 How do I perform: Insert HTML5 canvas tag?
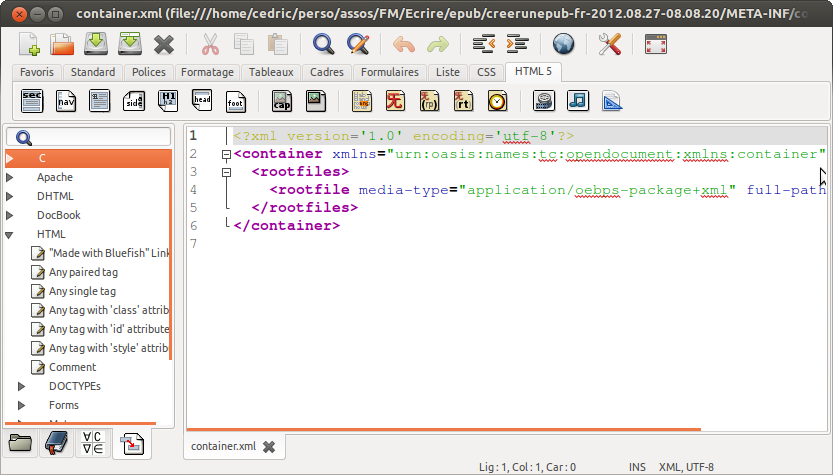click(x=611, y=101)
